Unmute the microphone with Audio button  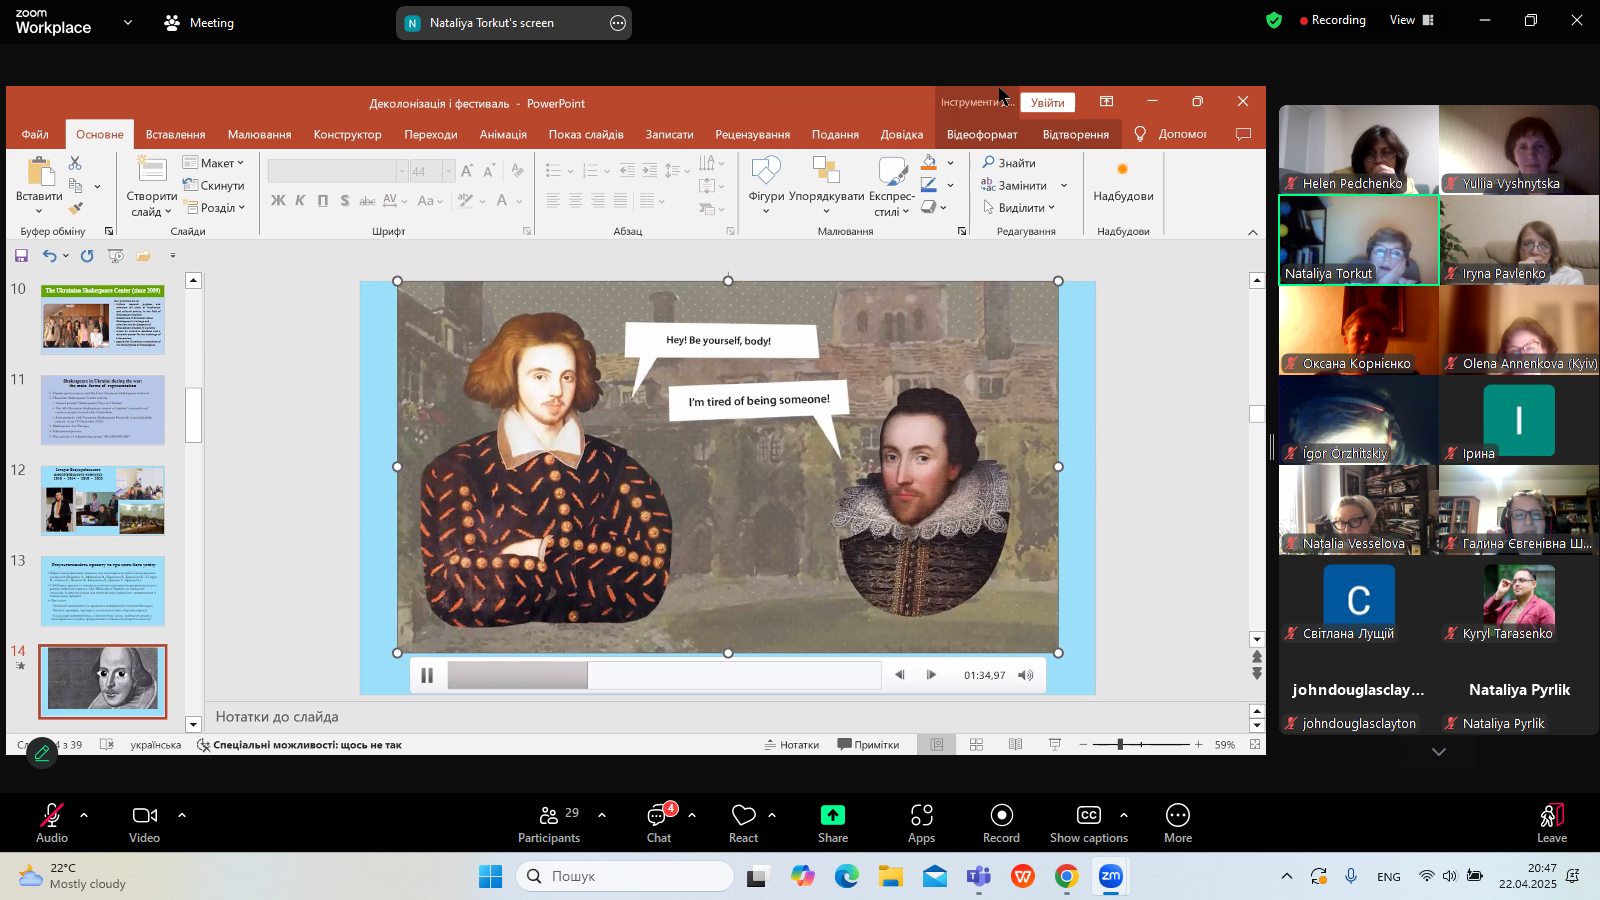point(51,816)
